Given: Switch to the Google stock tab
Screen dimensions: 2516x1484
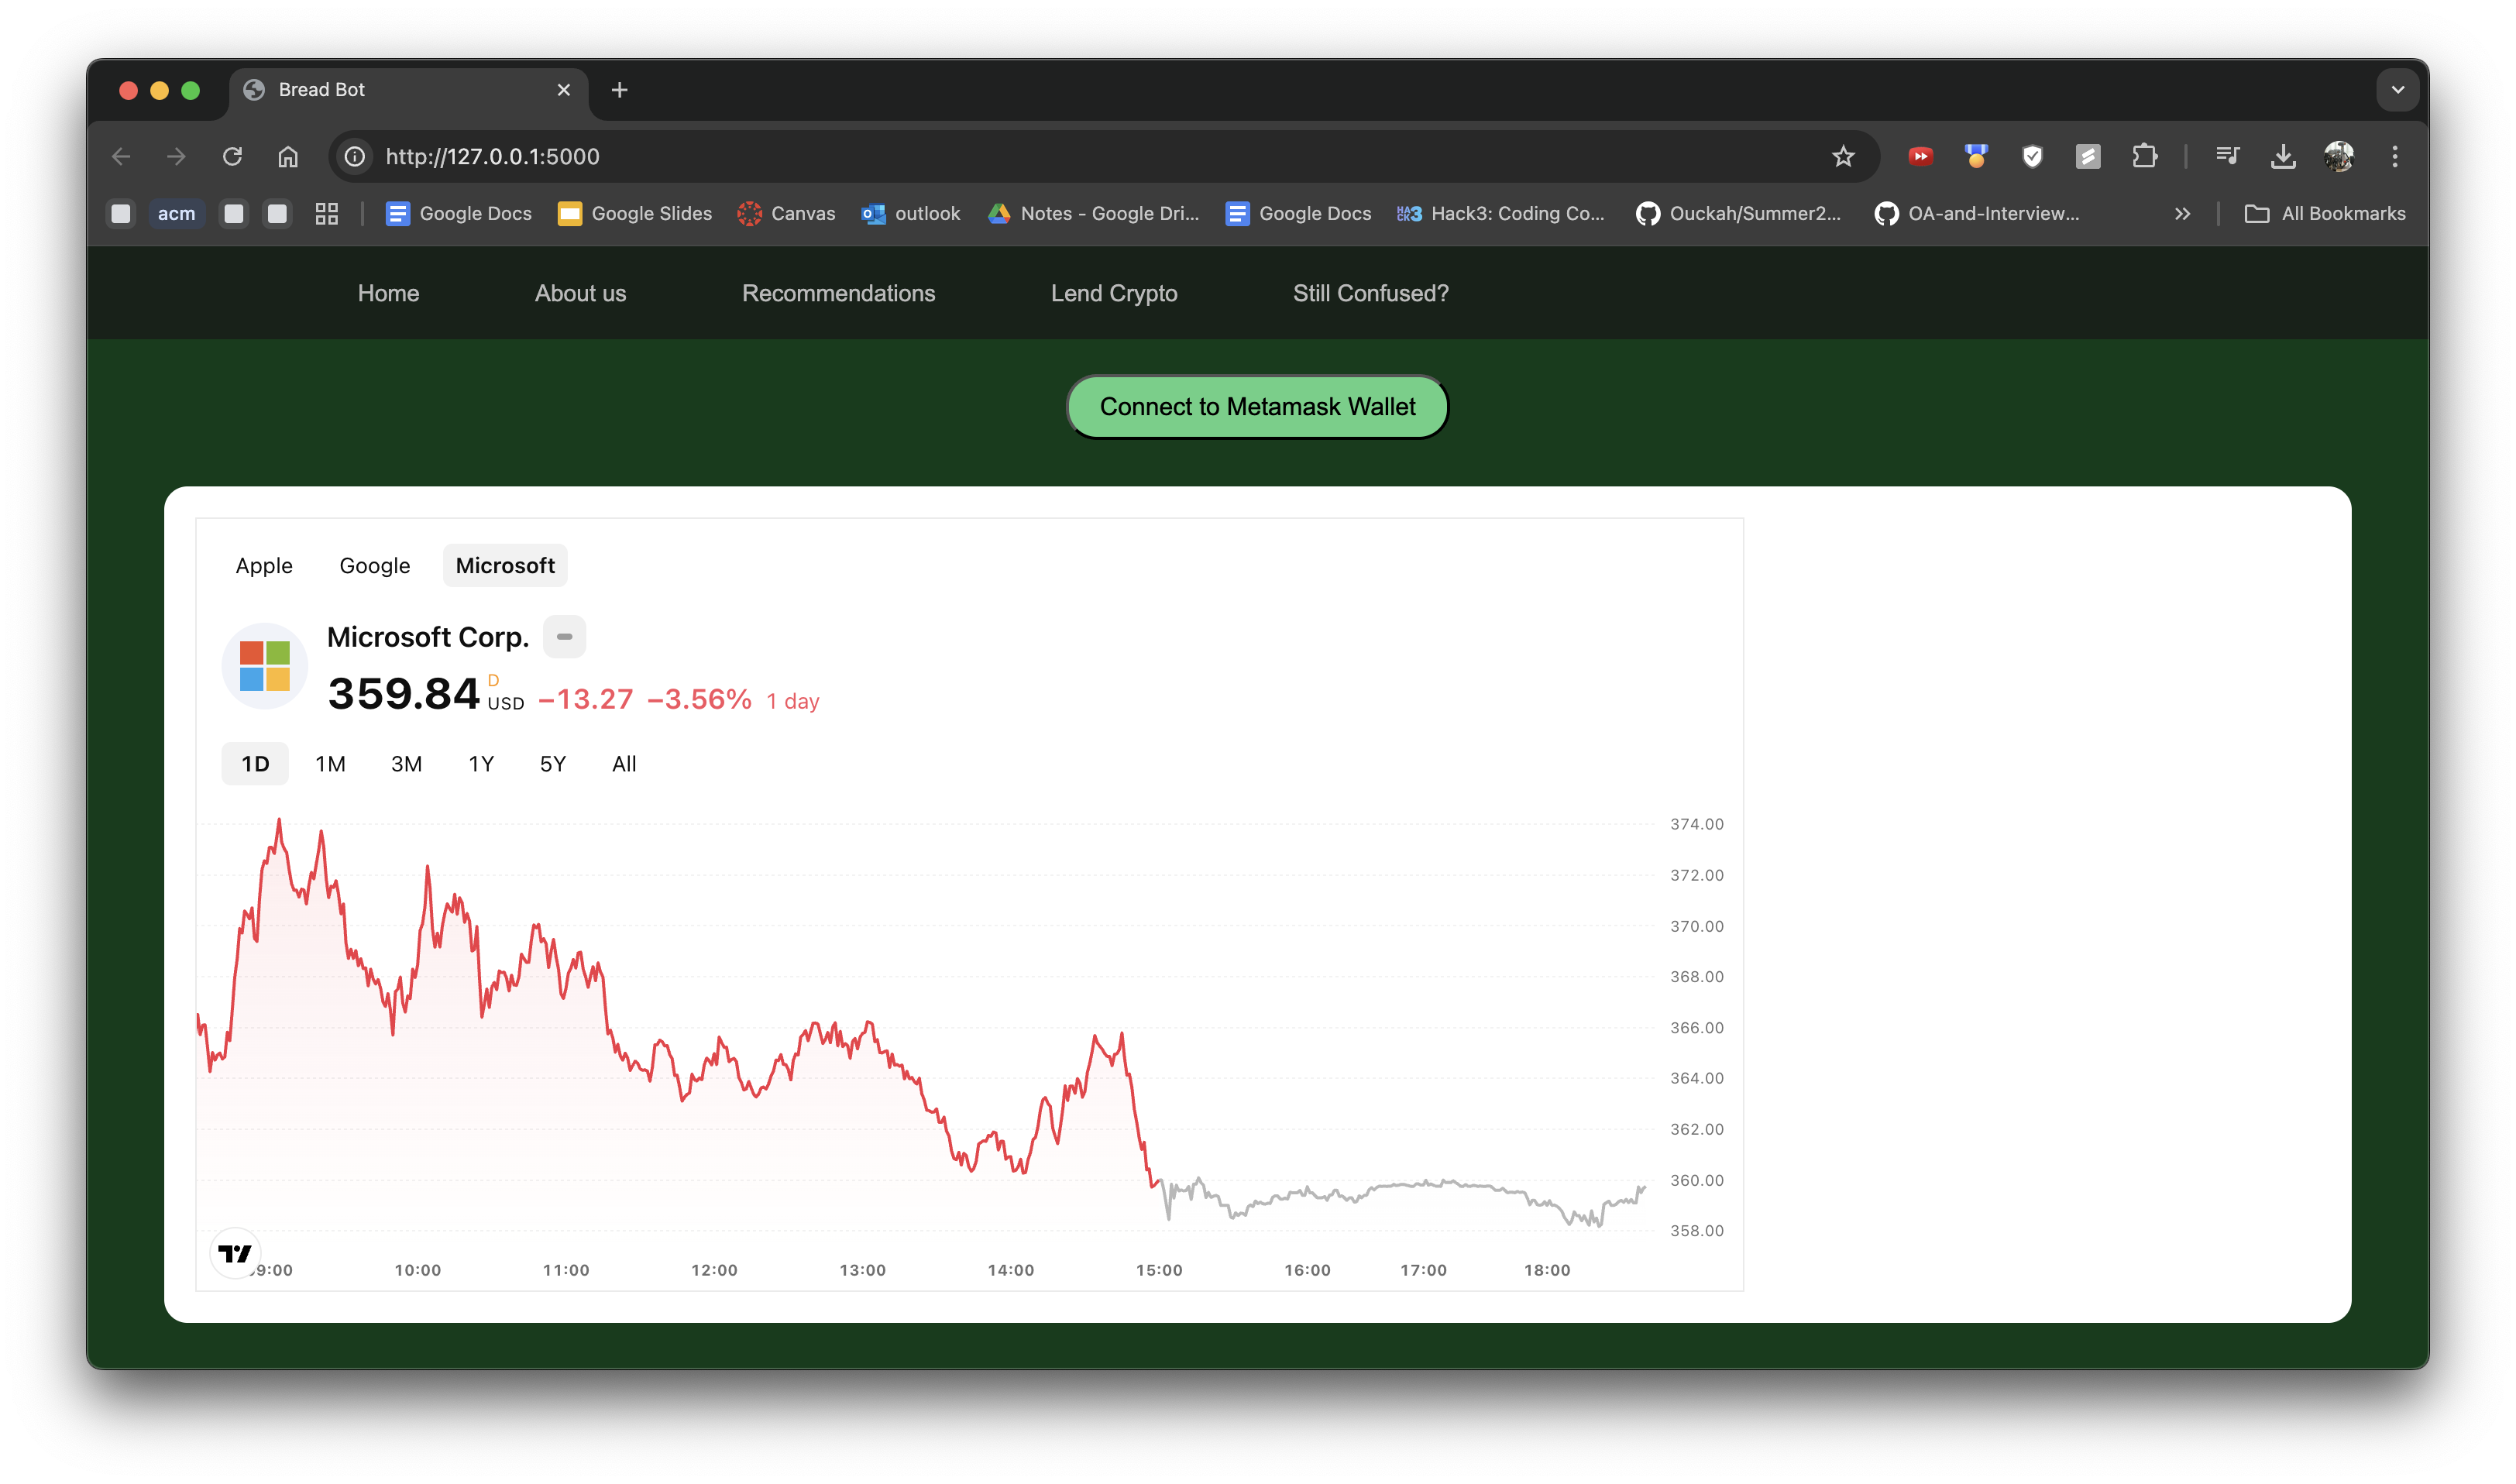Looking at the screenshot, I should pyautogui.click(x=375, y=566).
